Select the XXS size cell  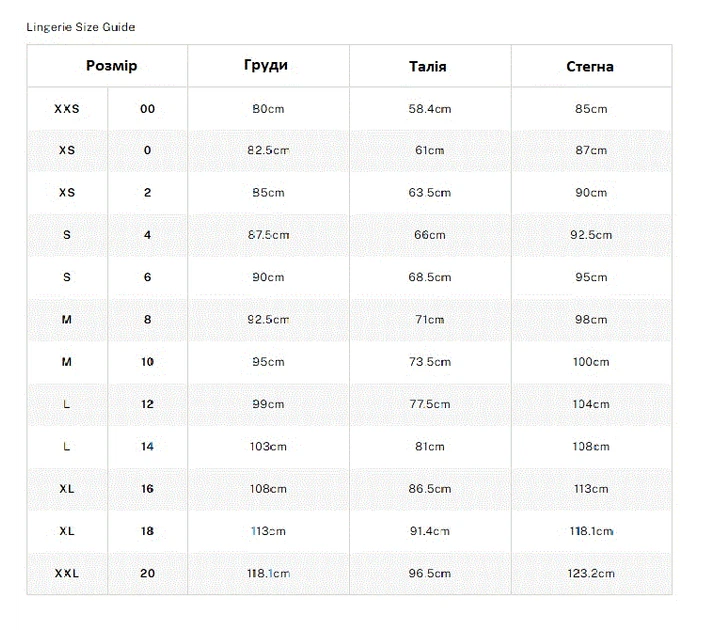[67, 109]
